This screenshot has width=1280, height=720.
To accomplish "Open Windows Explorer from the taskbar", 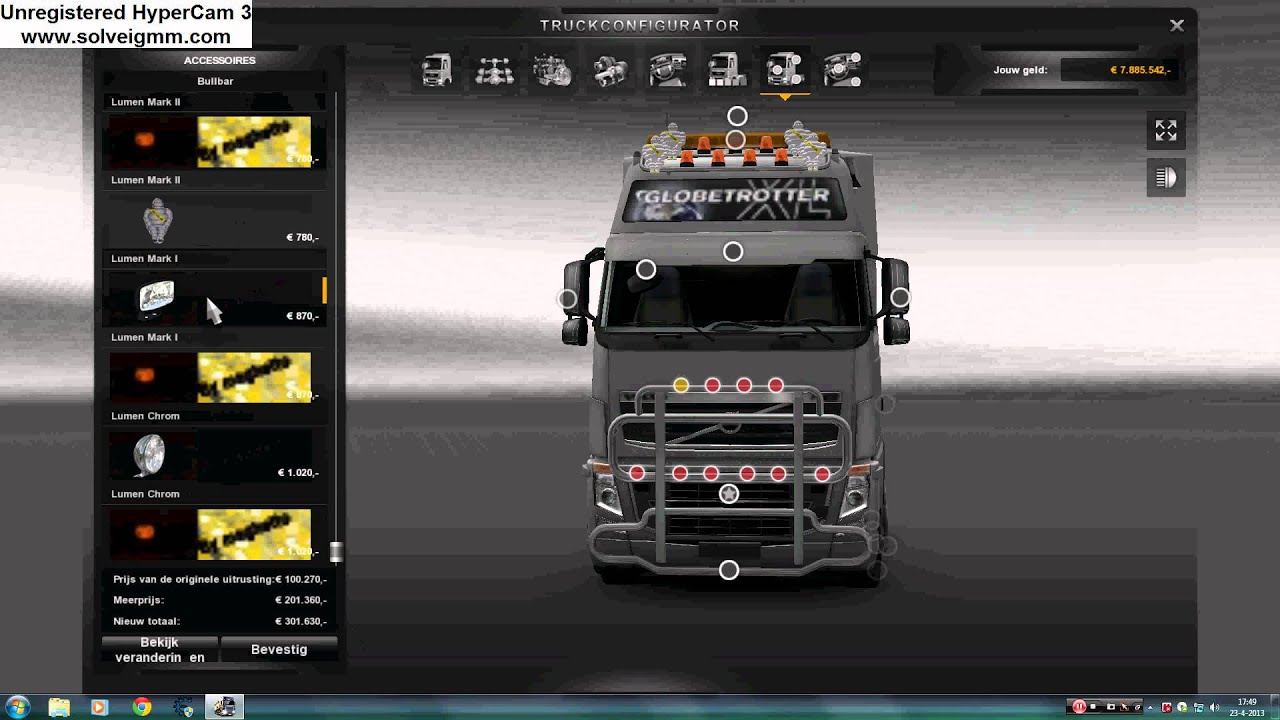I will point(59,707).
